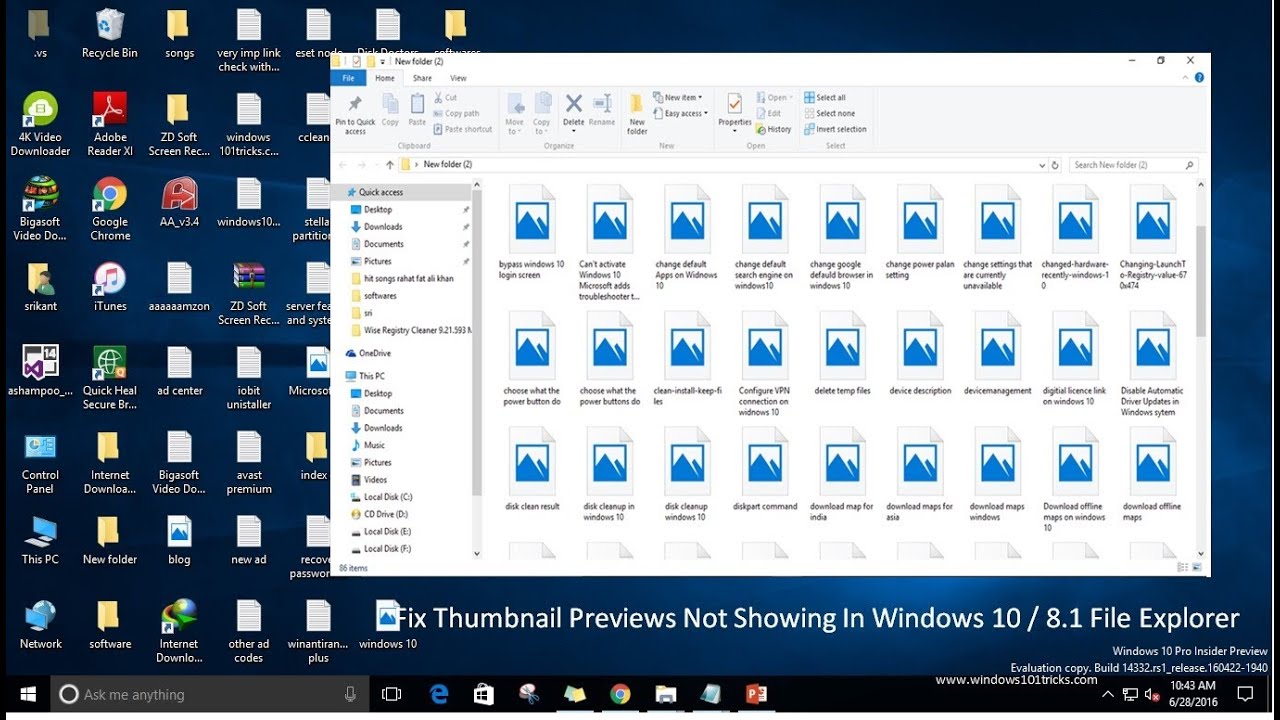
Task: Select Downloads under Quick access
Action: pyautogui.click(x=383, y=227)
